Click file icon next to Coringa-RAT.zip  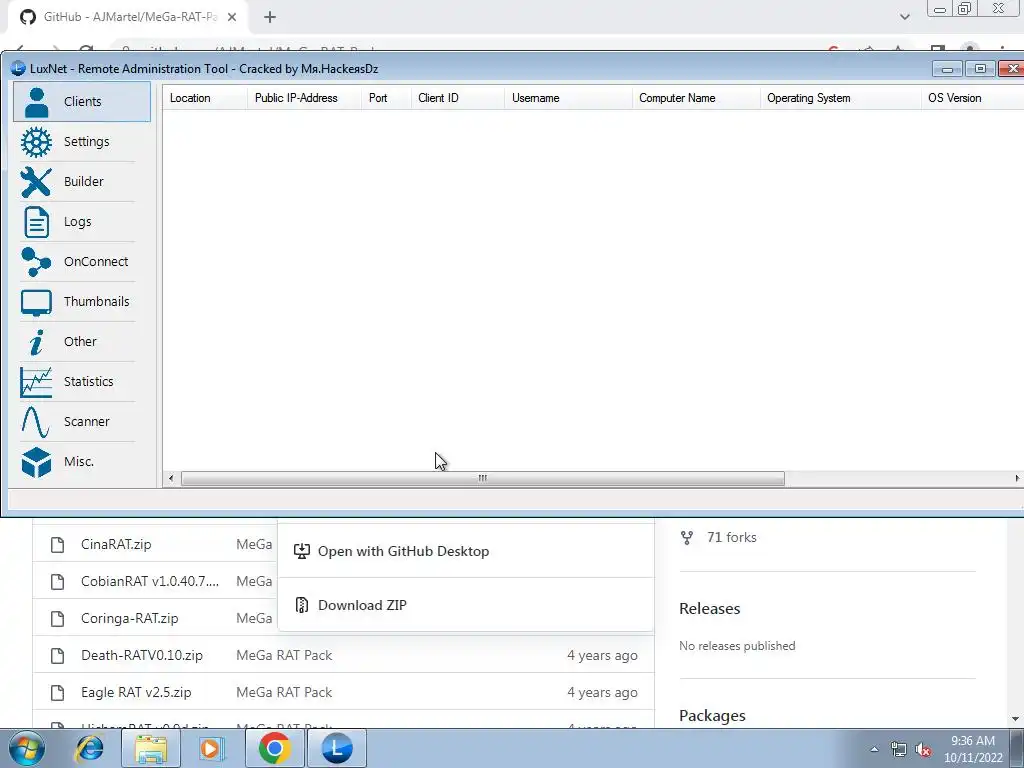[57, 618]
